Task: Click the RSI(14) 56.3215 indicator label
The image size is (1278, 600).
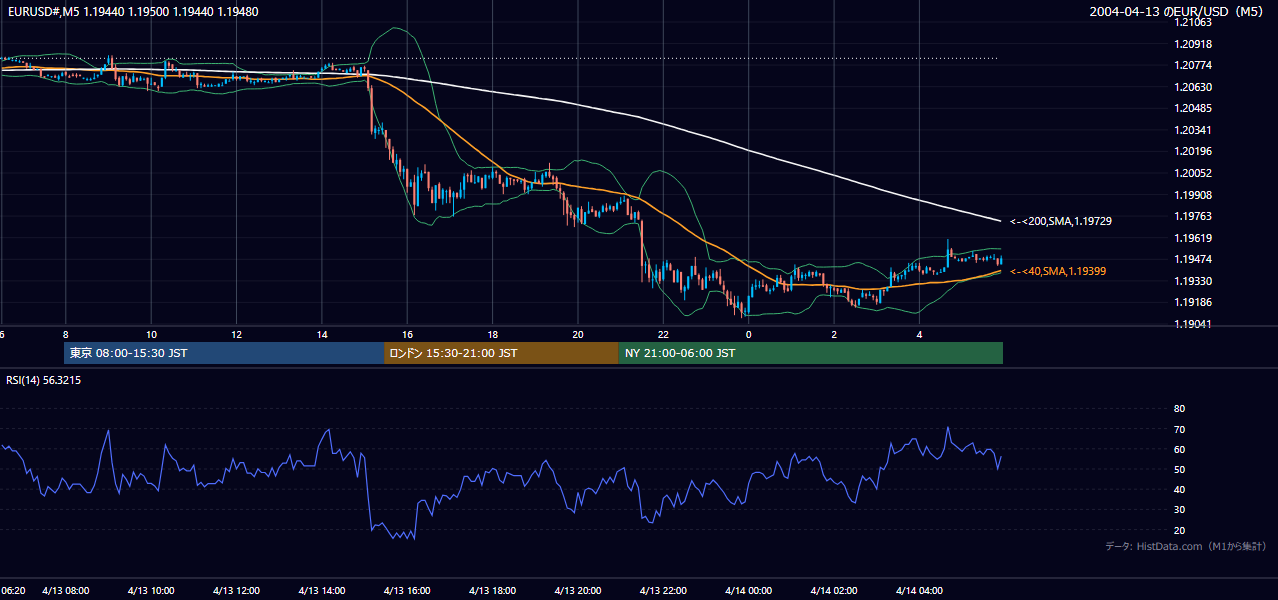Action: (43, 380)
